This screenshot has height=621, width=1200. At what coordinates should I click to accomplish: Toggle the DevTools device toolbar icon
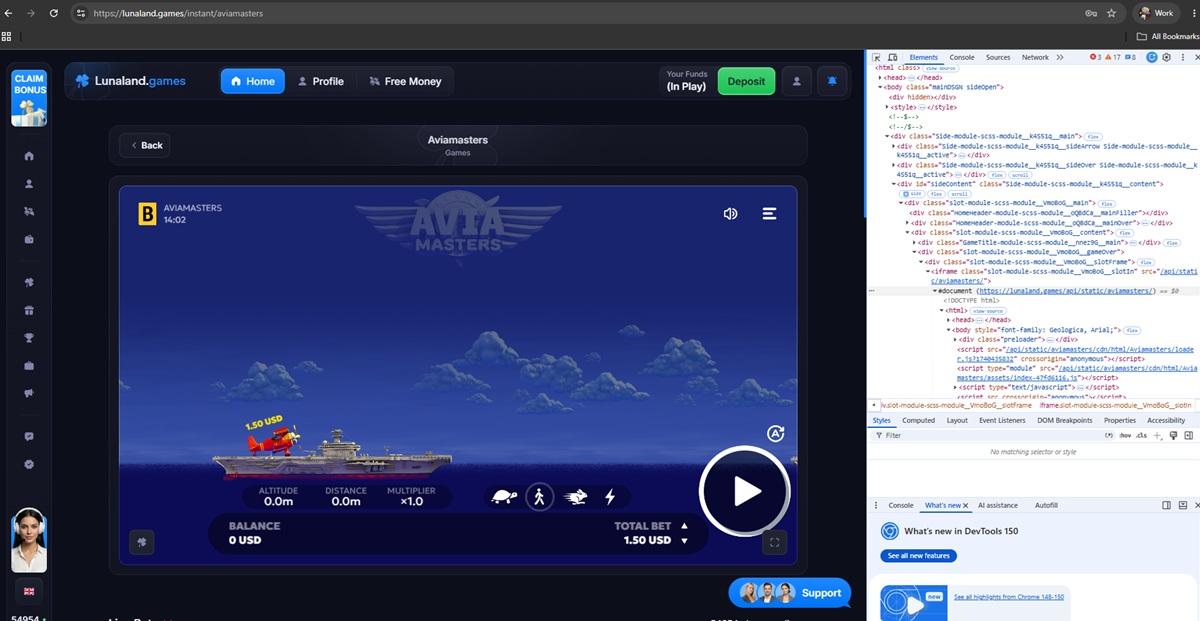pos(892,58)
